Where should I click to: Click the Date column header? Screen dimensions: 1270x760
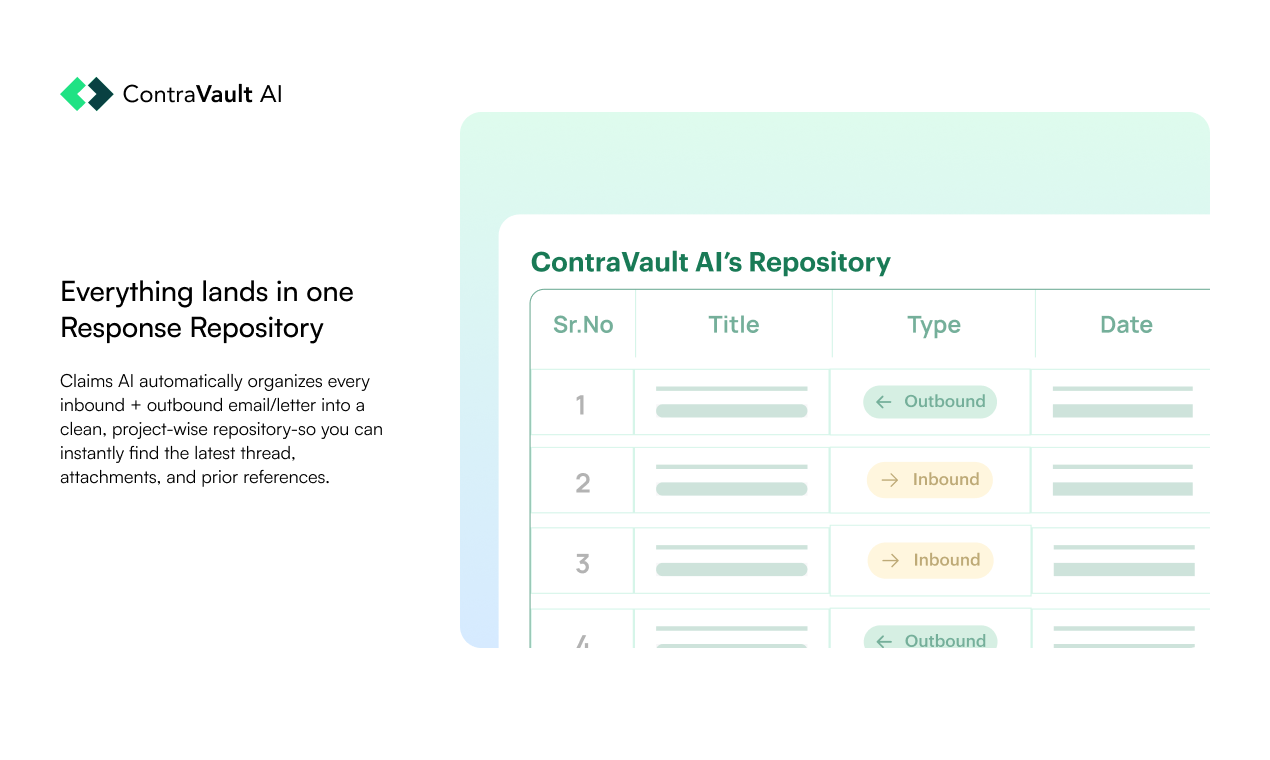(1126, 325)
